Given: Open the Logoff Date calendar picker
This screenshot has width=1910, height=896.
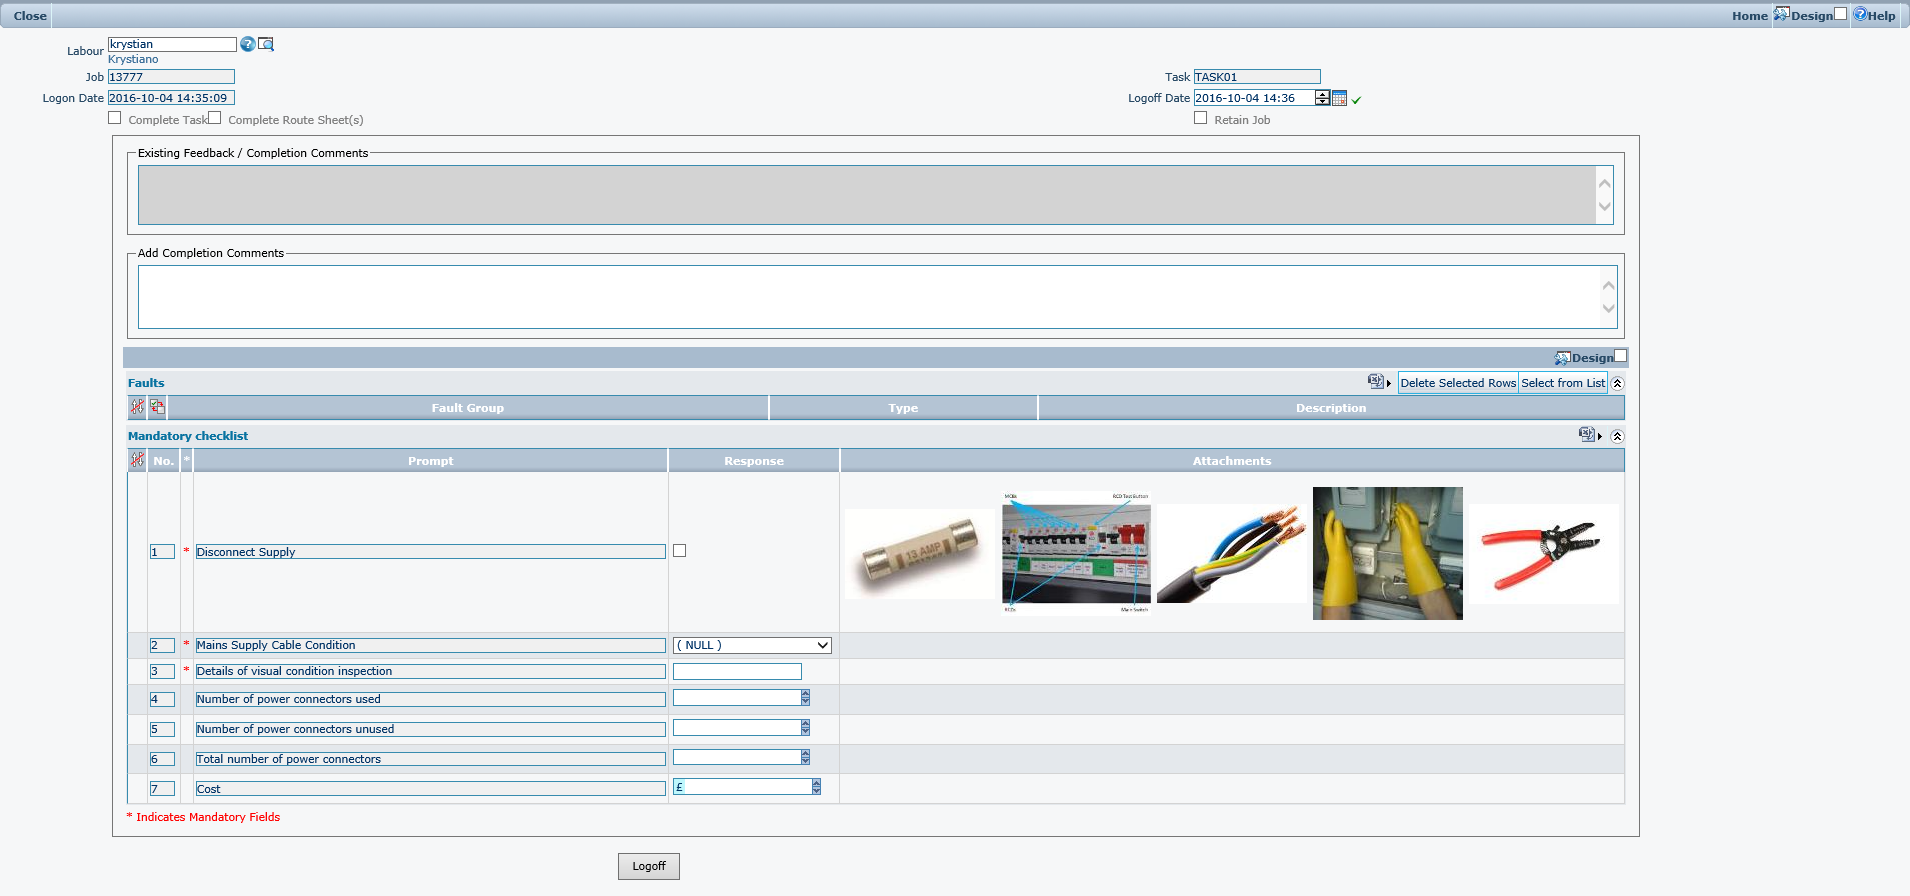Looking at the screenshot, I should [1339, 98].
